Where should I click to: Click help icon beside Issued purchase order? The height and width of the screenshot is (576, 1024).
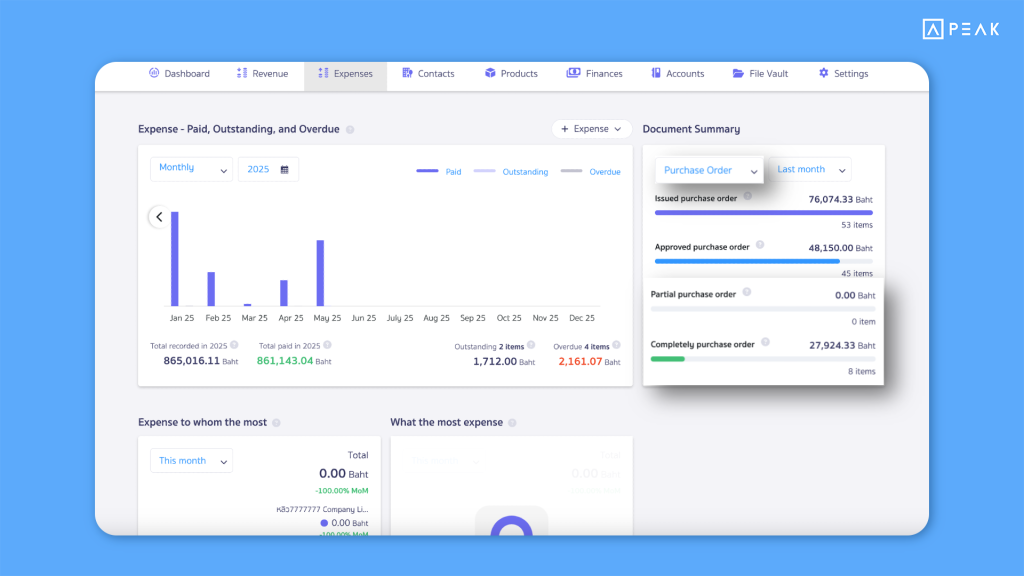click(x=748, y=198)
